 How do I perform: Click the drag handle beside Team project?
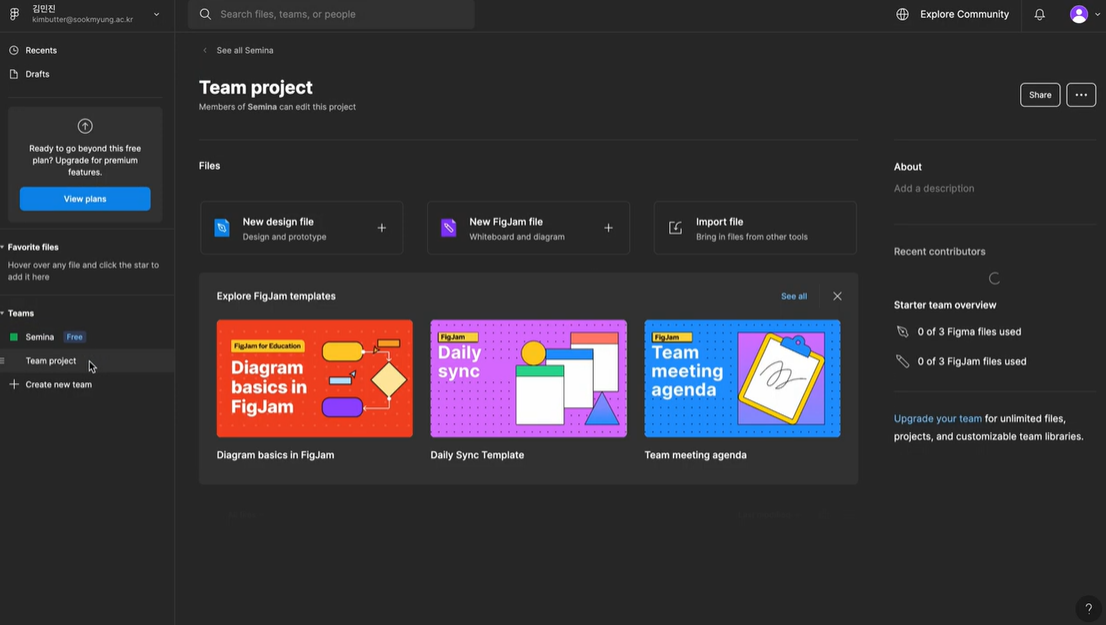click(3, 360)
